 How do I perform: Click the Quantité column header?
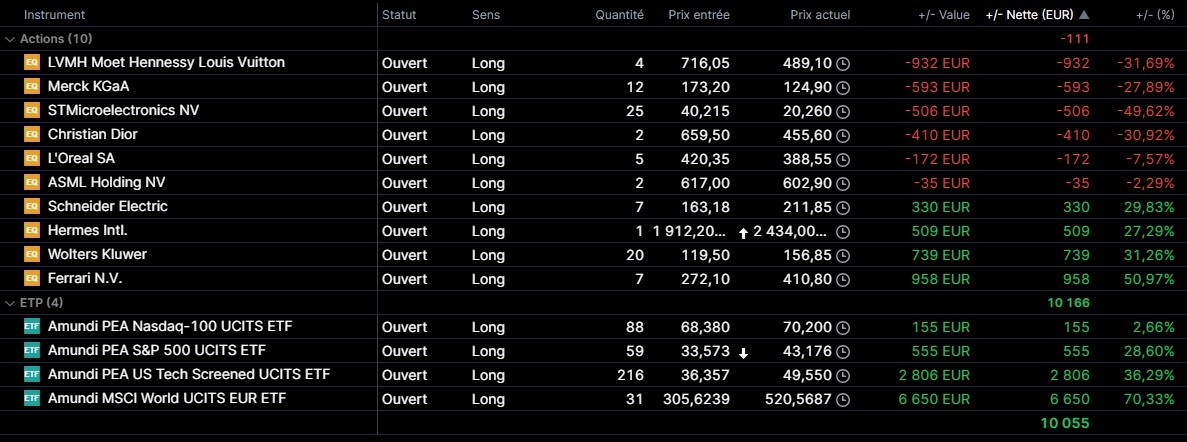619,15
